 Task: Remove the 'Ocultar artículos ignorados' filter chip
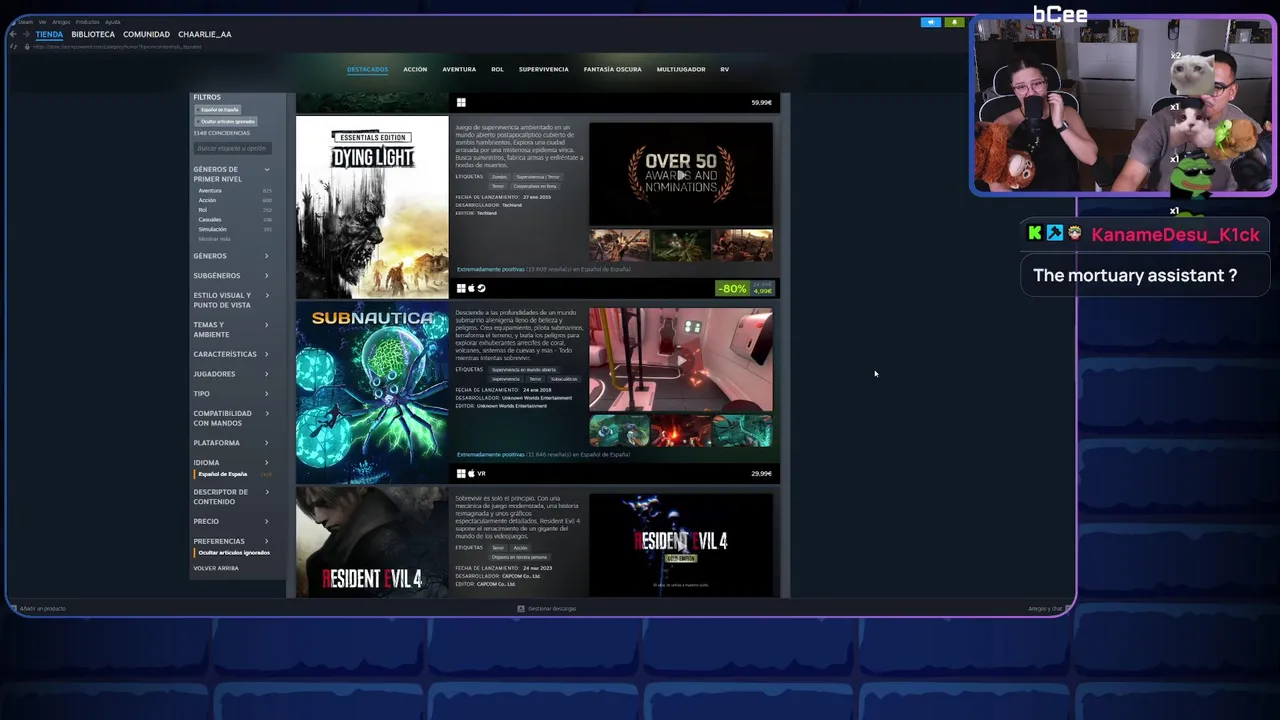(x=227, y=121)
